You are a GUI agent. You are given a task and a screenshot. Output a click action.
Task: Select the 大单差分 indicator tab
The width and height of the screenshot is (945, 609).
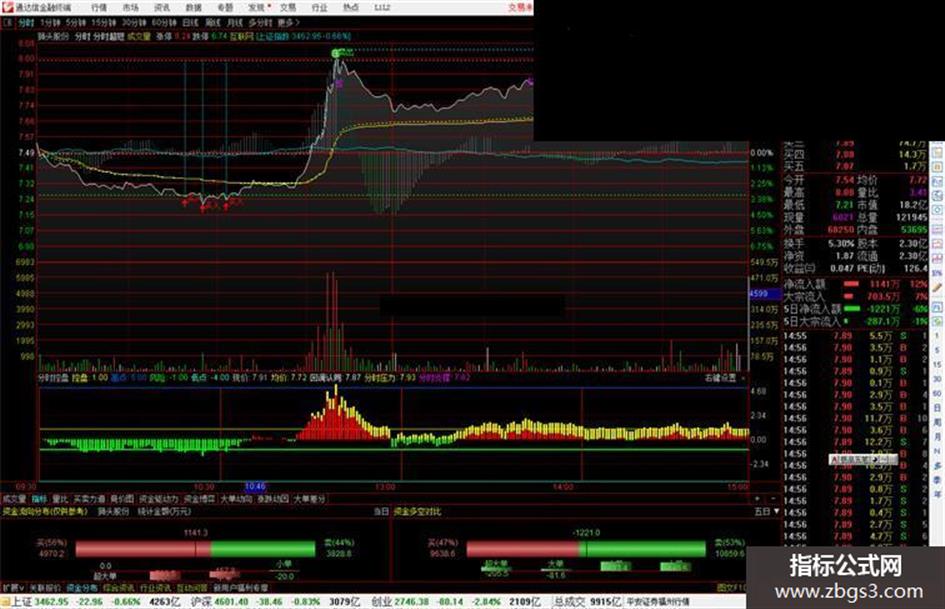309,499
